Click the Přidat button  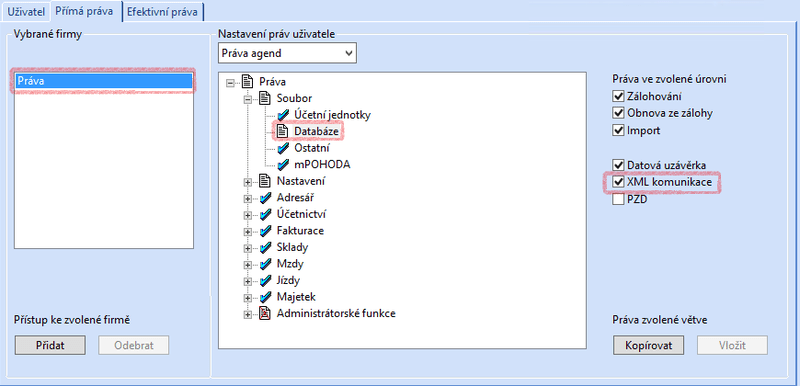(x=50, y=345)
